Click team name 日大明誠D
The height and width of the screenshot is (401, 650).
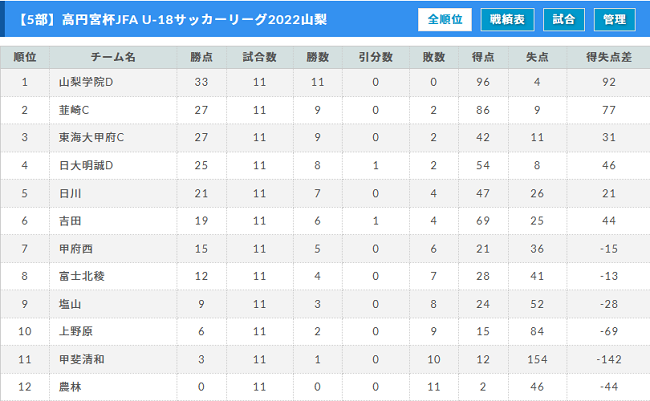click(86, 165)
